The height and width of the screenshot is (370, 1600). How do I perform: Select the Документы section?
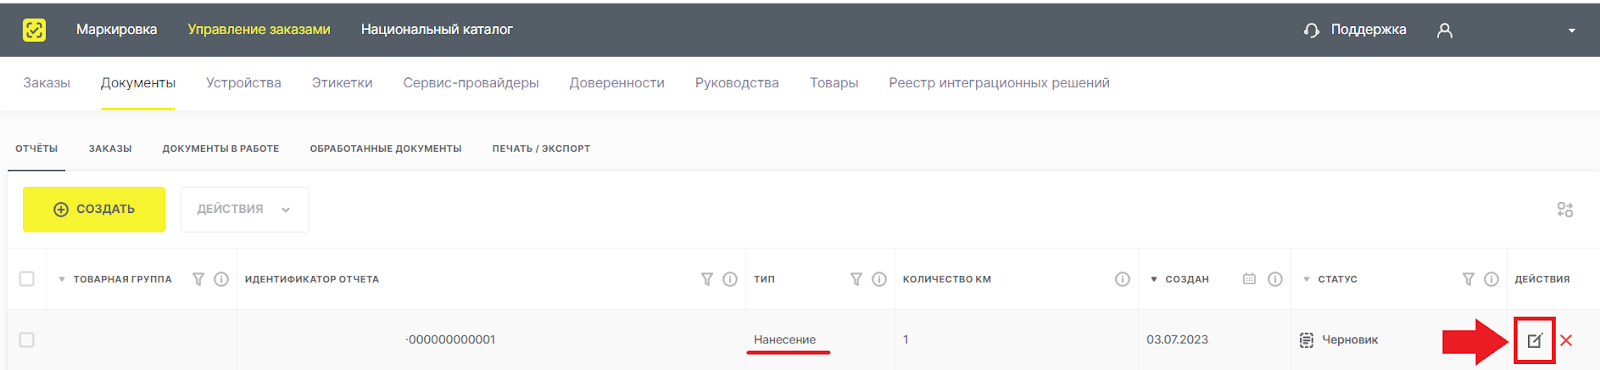click(x=138, y=83)
